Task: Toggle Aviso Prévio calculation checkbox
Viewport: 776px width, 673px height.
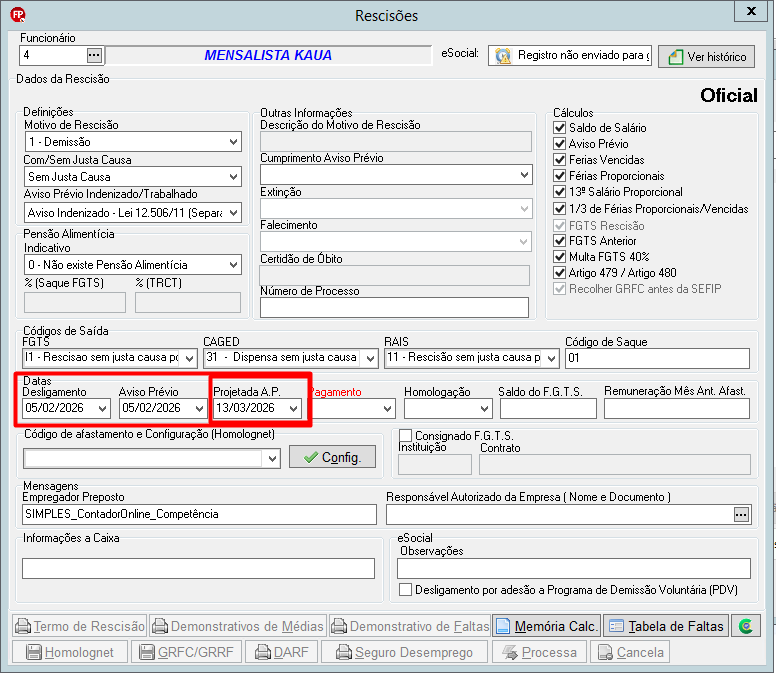Action: coord(560,144)
